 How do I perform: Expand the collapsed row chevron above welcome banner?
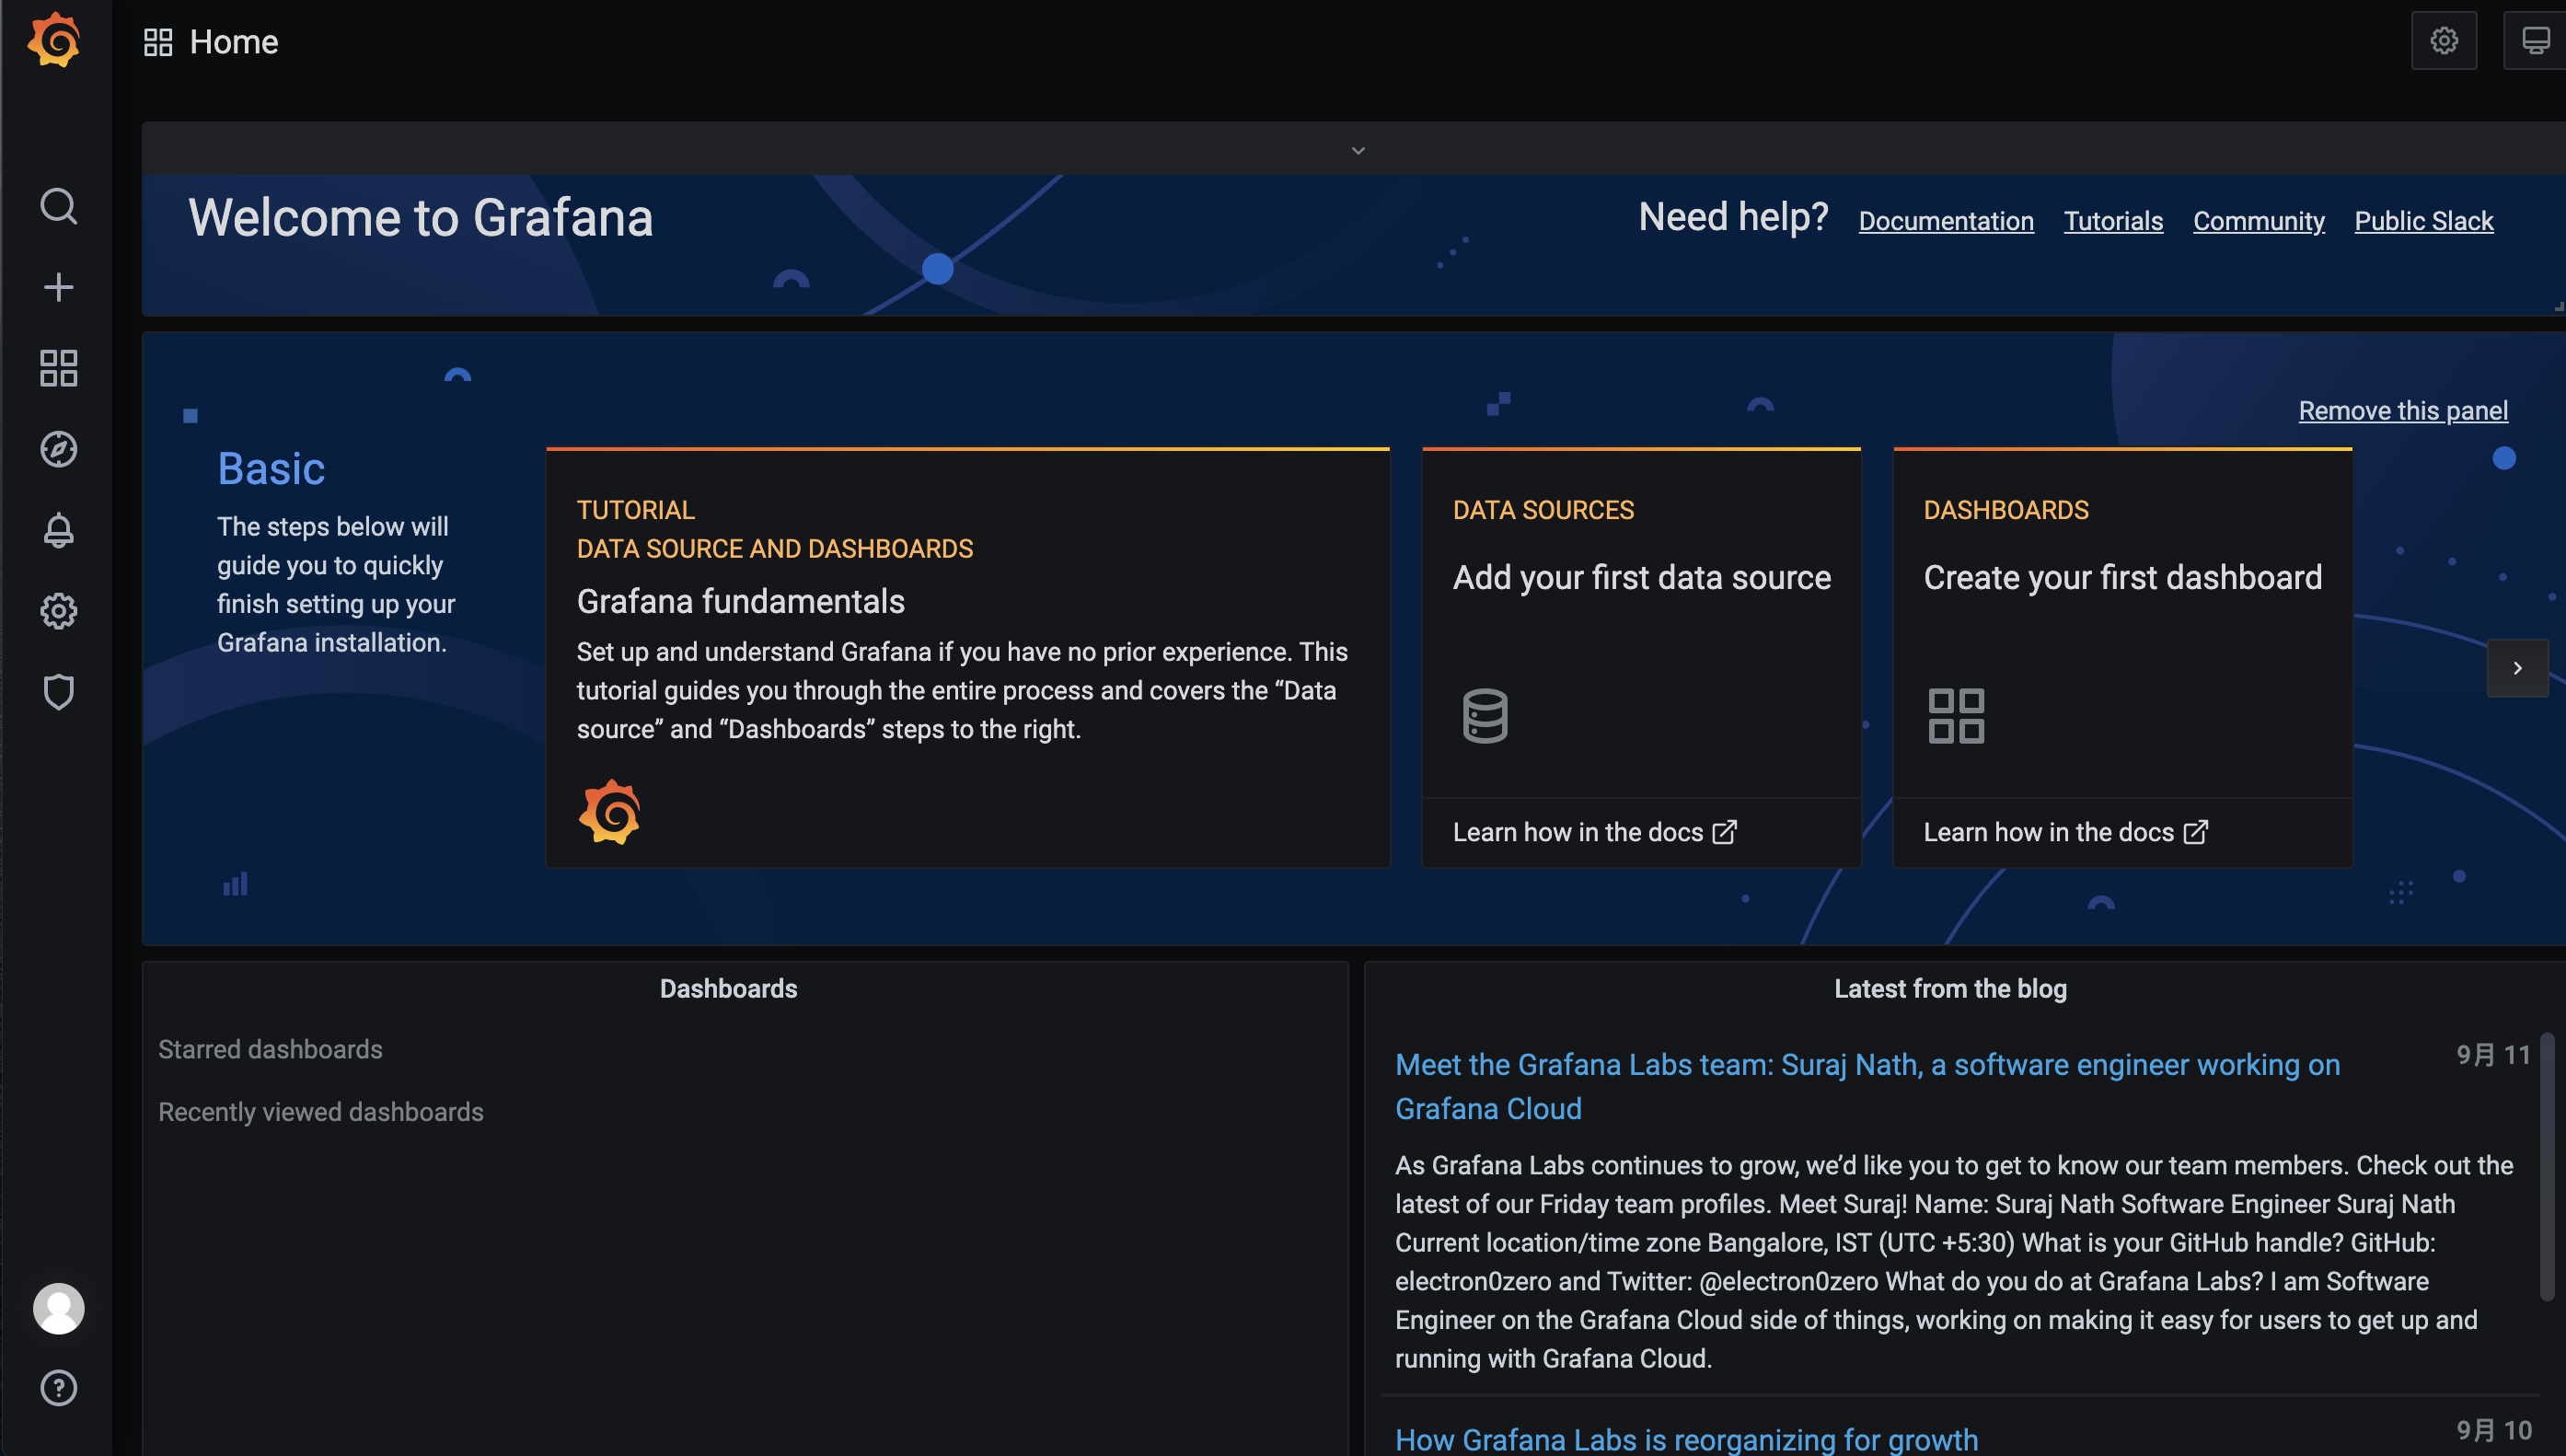click(x=1358, y=150)
